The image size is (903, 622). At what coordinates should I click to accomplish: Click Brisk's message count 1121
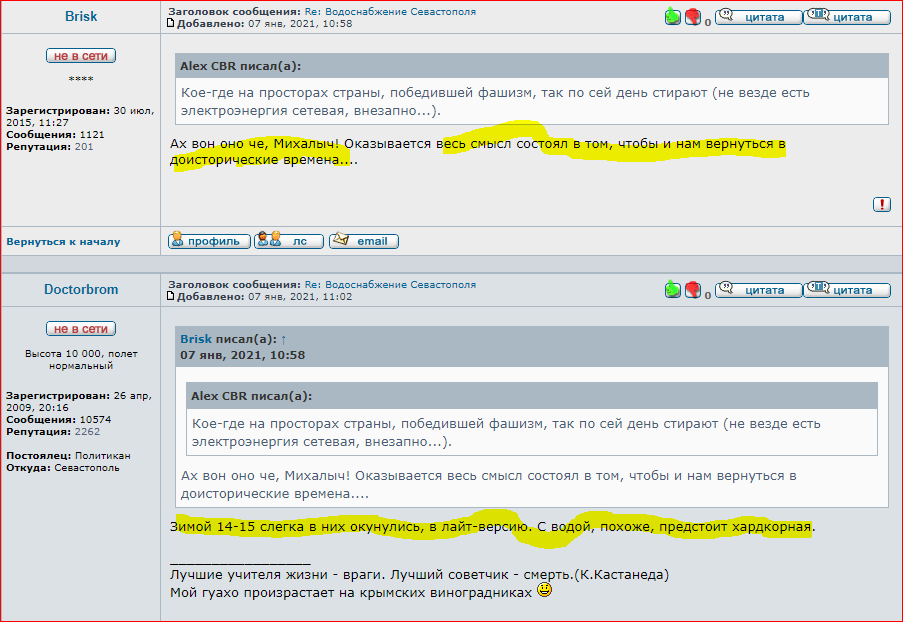tap(92, 134)
